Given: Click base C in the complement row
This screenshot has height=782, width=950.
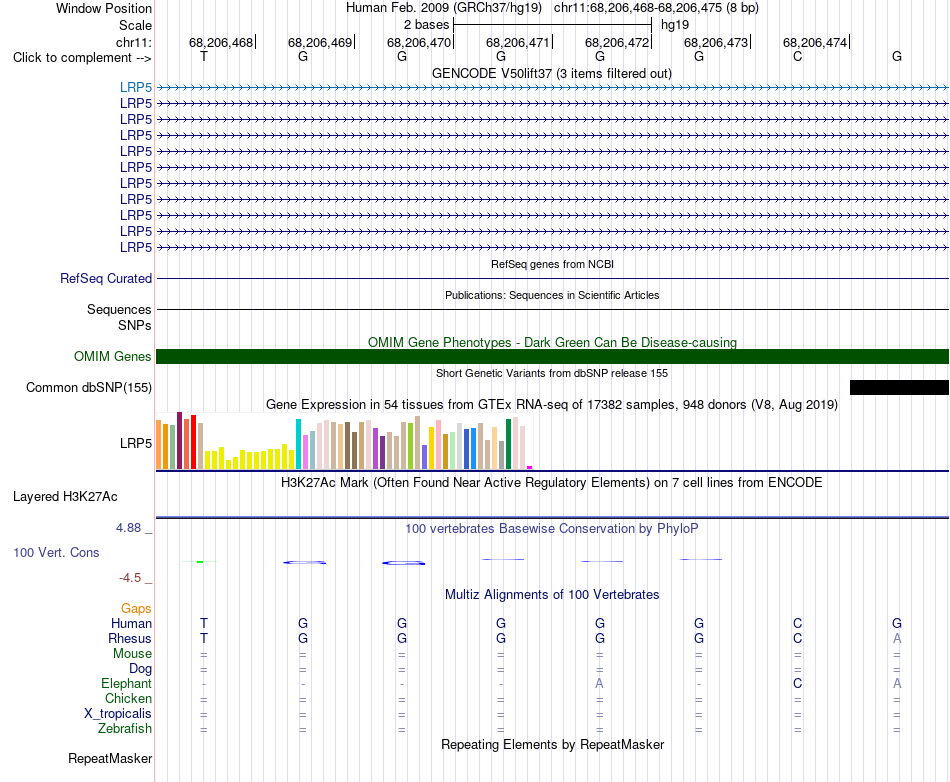Looking at the screenshot, I should coord(797,56).
